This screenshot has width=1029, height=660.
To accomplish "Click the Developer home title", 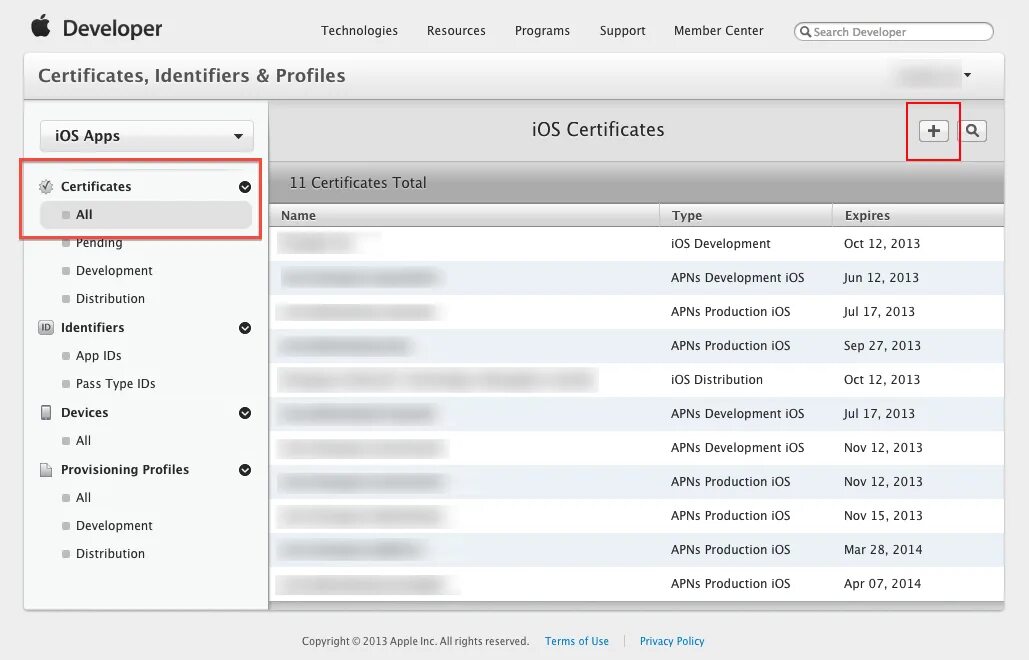I will pos(112,28).
